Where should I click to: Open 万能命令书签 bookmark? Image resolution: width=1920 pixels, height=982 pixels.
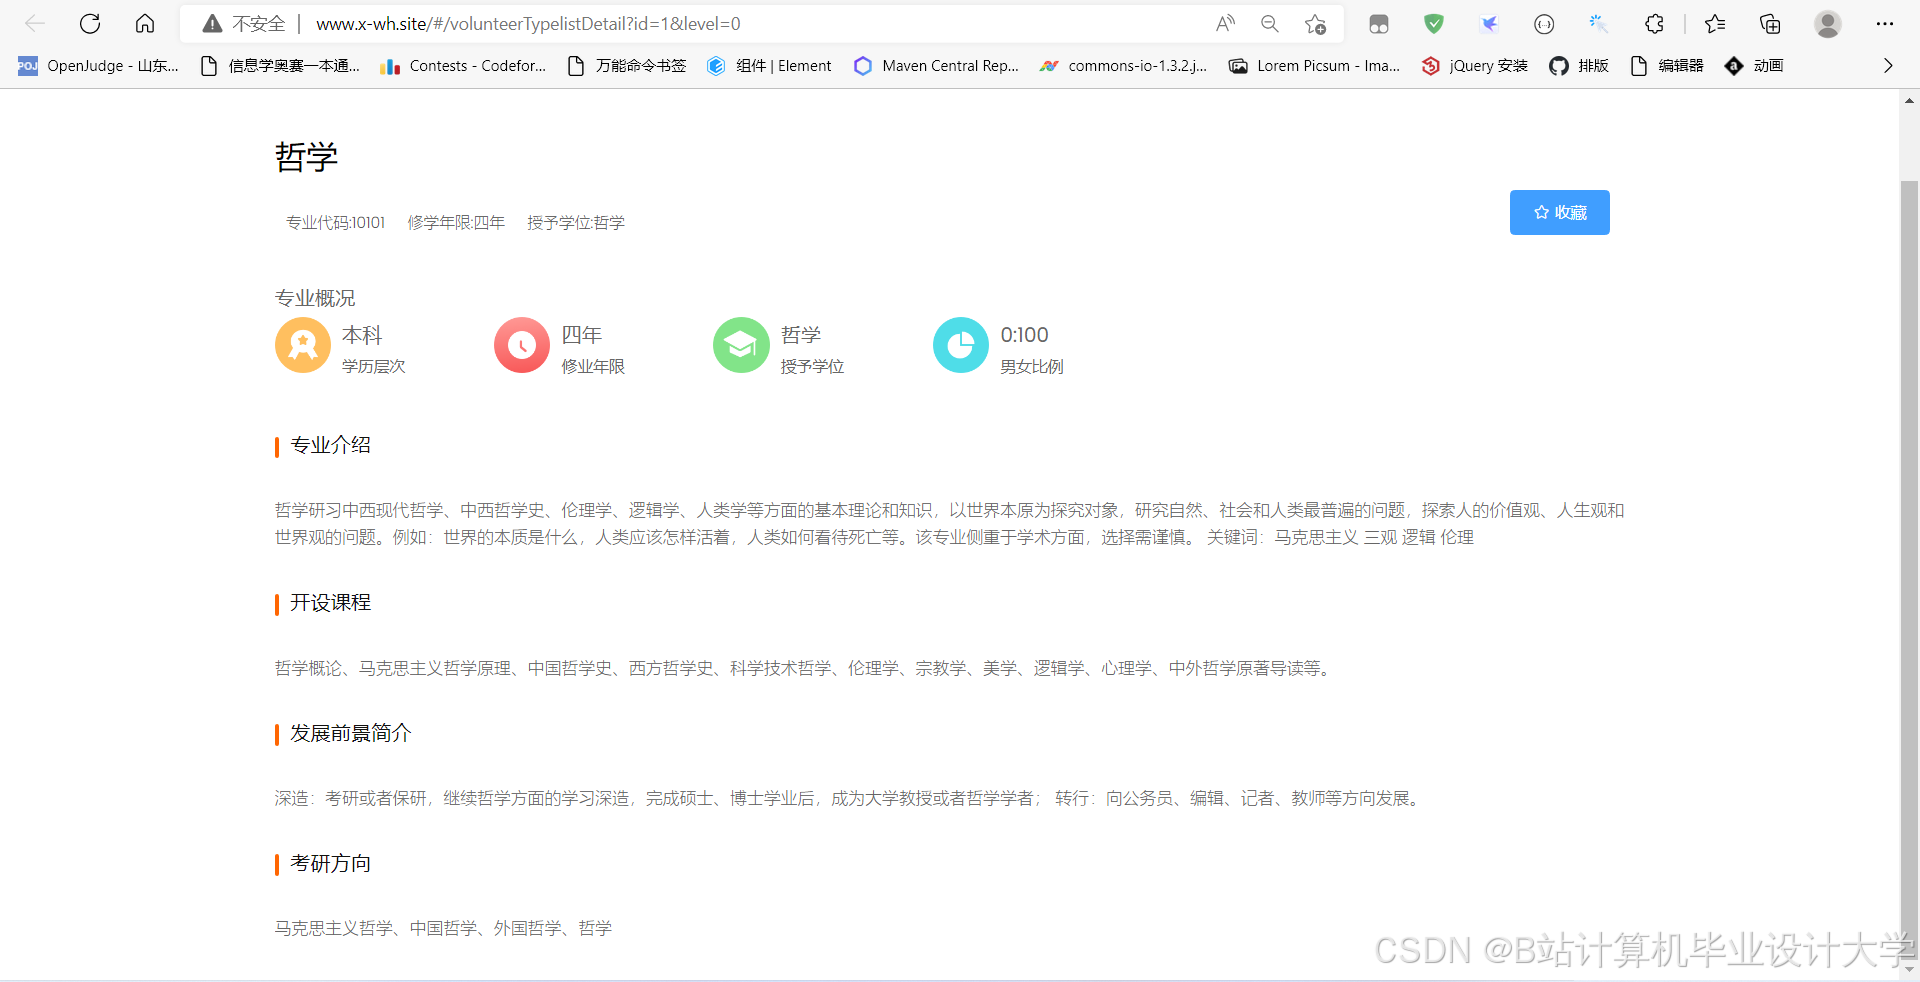point(626,66)
